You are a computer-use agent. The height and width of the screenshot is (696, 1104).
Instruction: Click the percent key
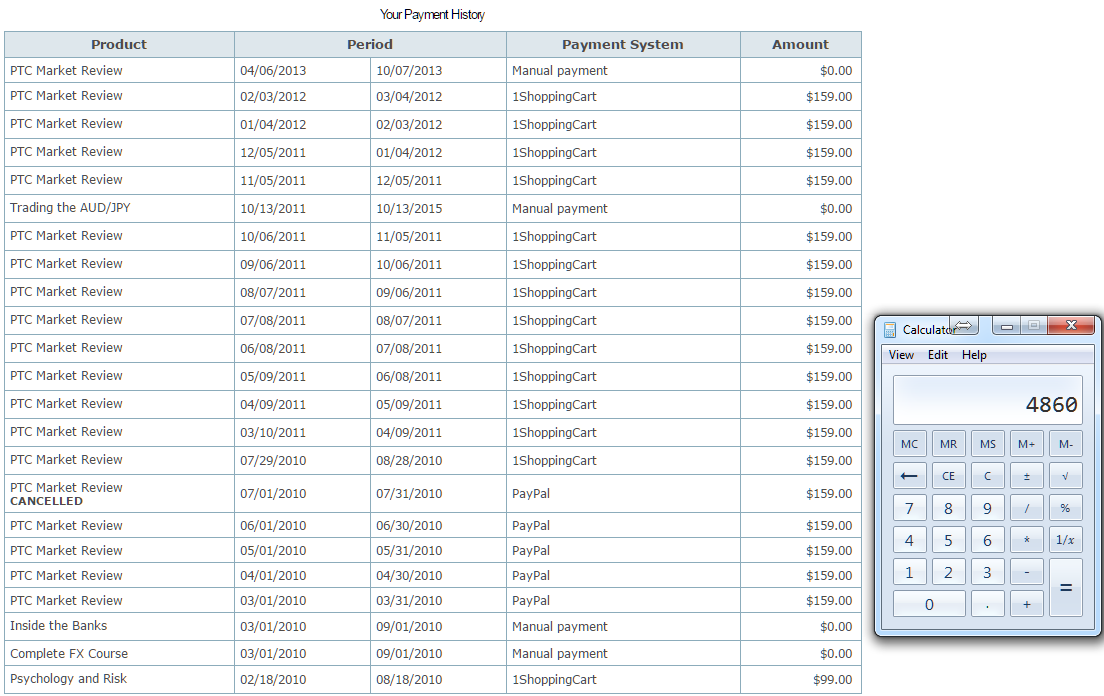(x=1066, y=508)
